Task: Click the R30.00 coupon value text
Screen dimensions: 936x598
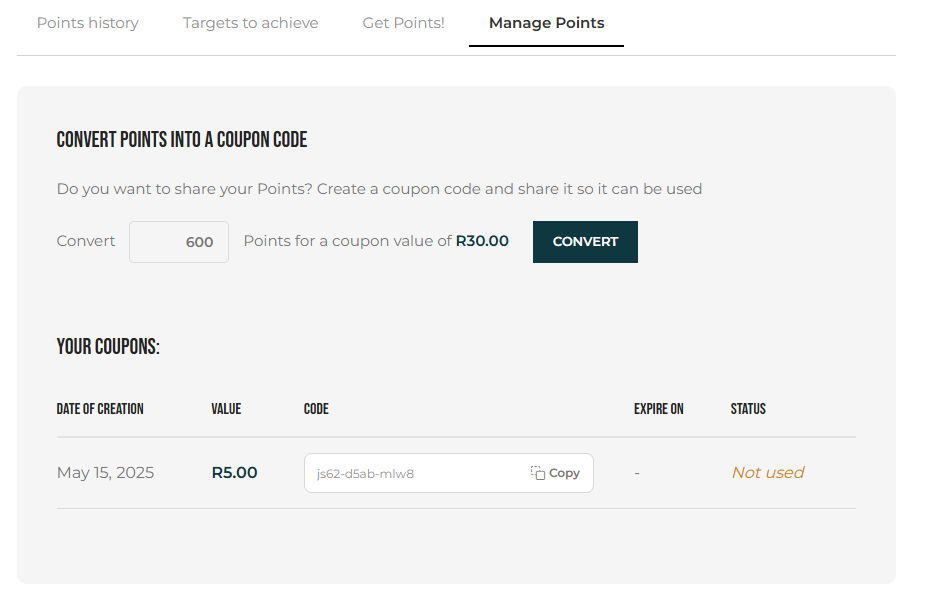Action: click(482, 241)
